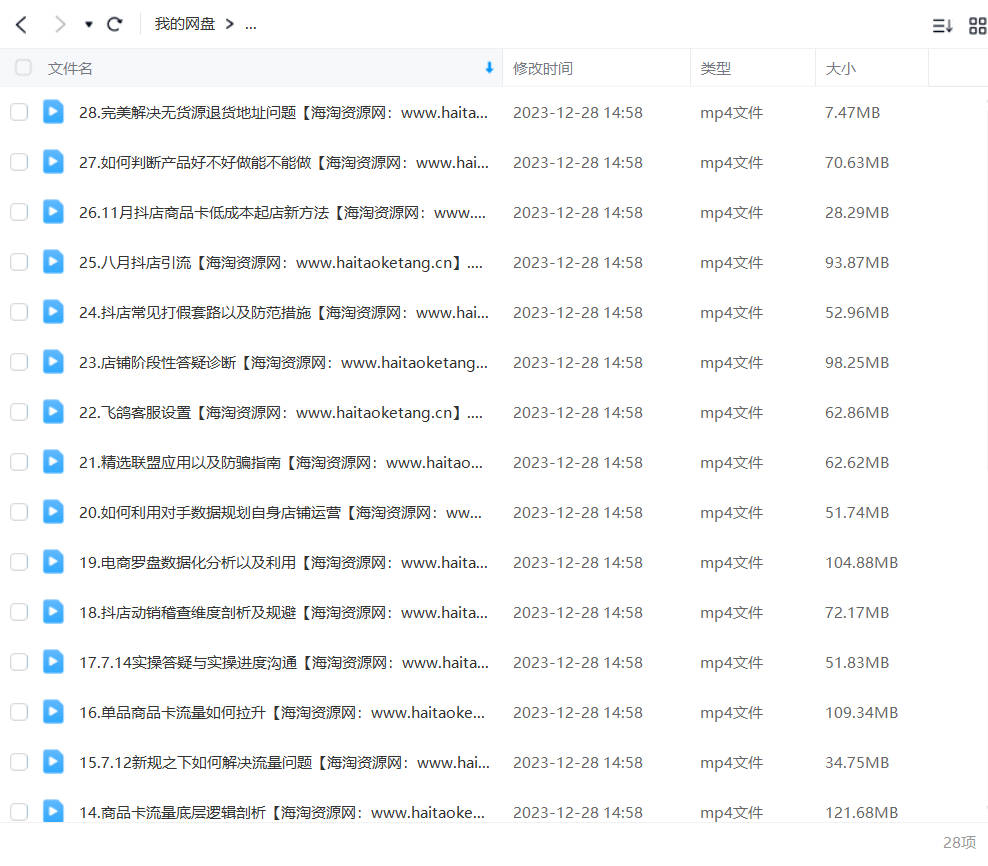Select file name 20.如何利用对手数据规划自身店铺运营
This screenshot has width=988, height=866.
(280, 512)
